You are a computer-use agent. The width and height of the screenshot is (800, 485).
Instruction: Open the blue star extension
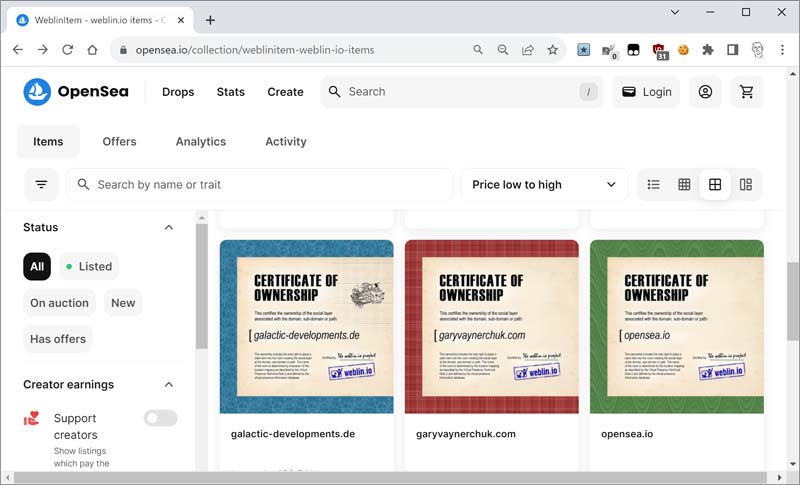[584, 49]
